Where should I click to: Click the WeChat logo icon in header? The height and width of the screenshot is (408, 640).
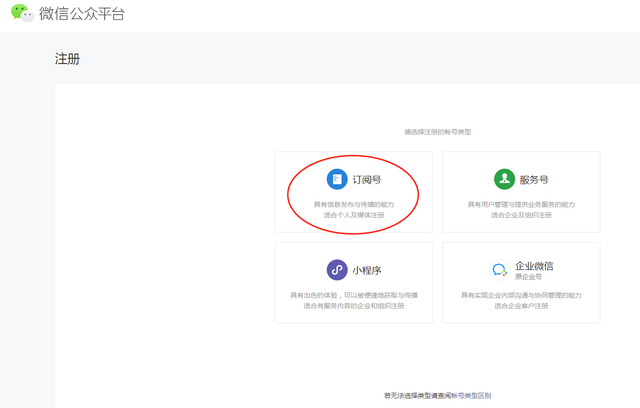tap(22, 13)
